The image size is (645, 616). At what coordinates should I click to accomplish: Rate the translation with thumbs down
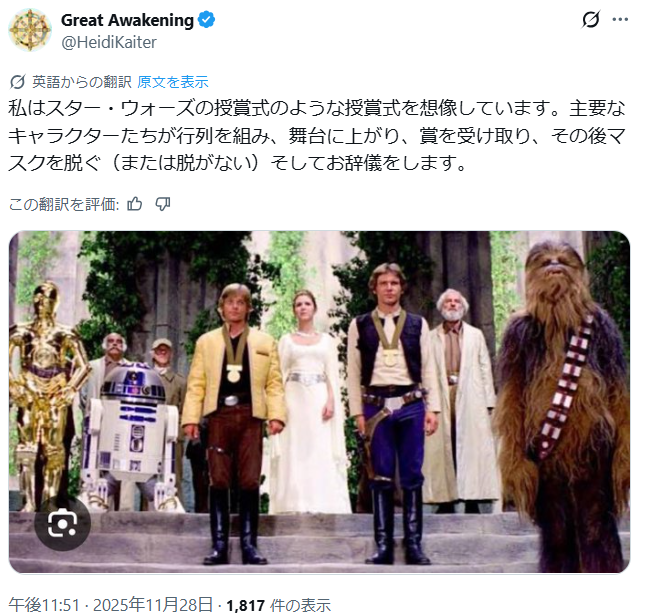162,204
